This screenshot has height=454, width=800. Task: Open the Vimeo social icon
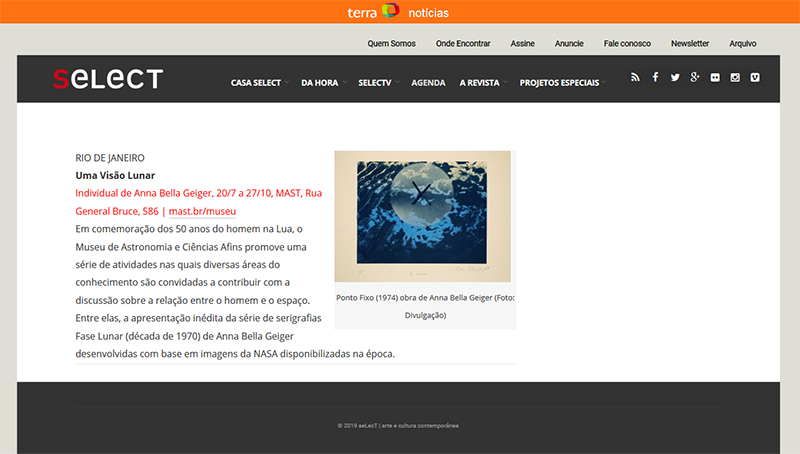point(755,78)
